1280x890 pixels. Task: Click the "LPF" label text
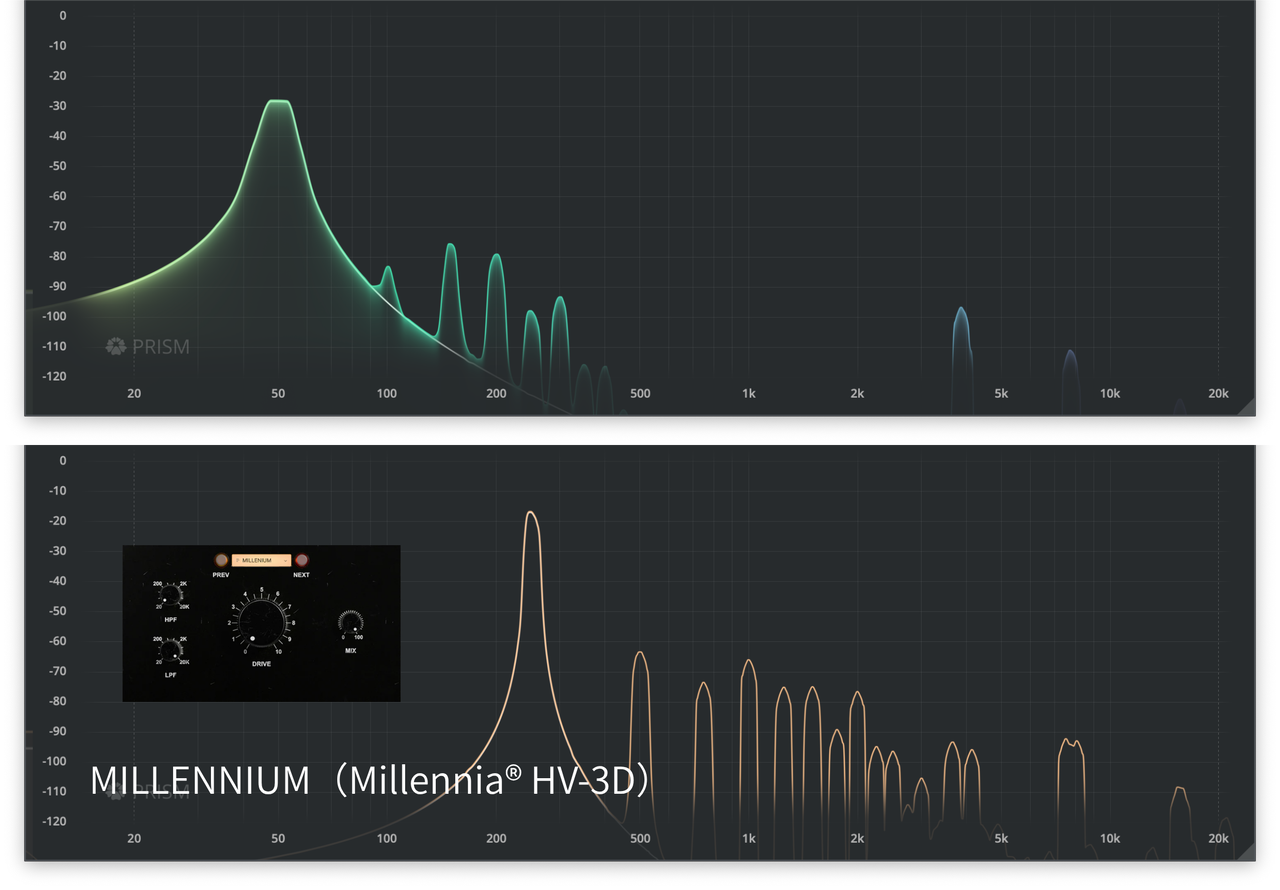pos(170,675)
